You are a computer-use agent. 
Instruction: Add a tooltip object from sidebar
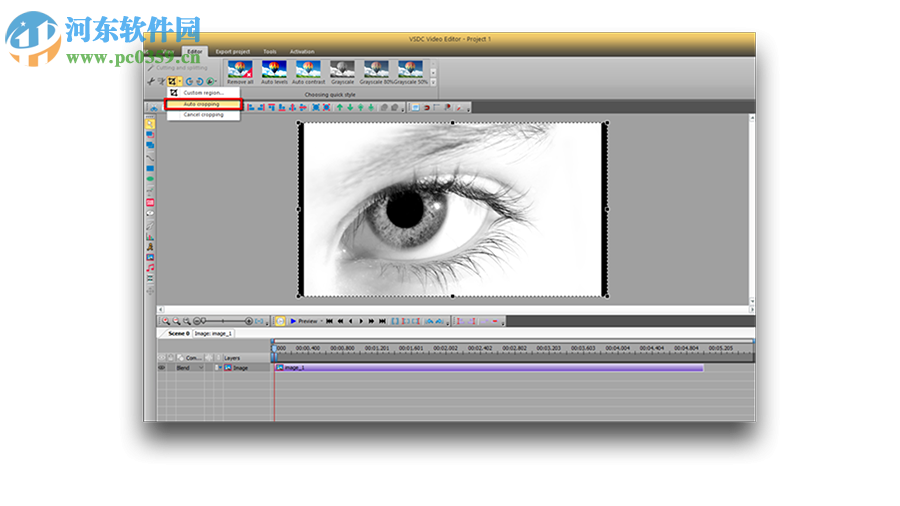coord(150,213)
